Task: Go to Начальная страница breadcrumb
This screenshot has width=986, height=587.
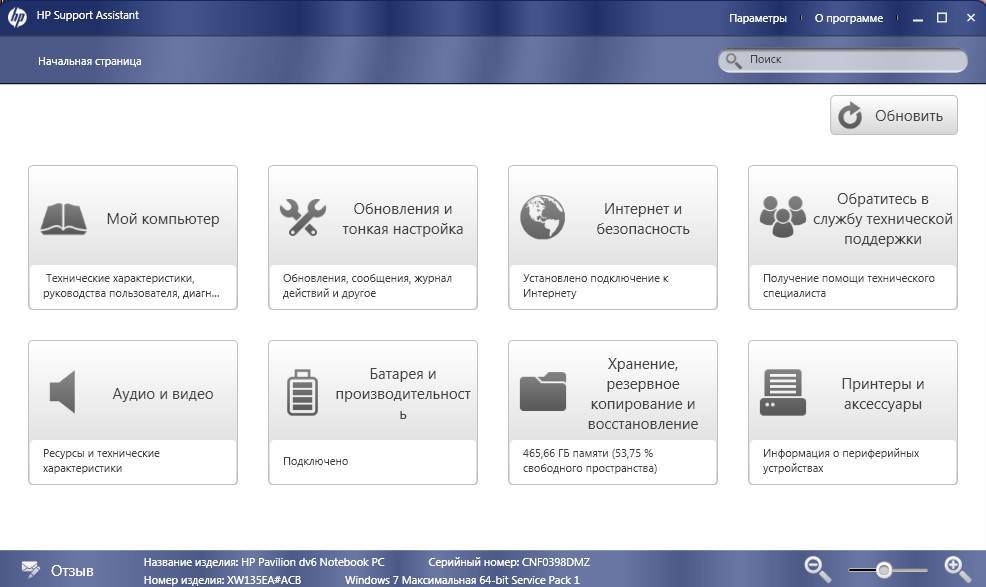Action: click(x=90, y=61)
